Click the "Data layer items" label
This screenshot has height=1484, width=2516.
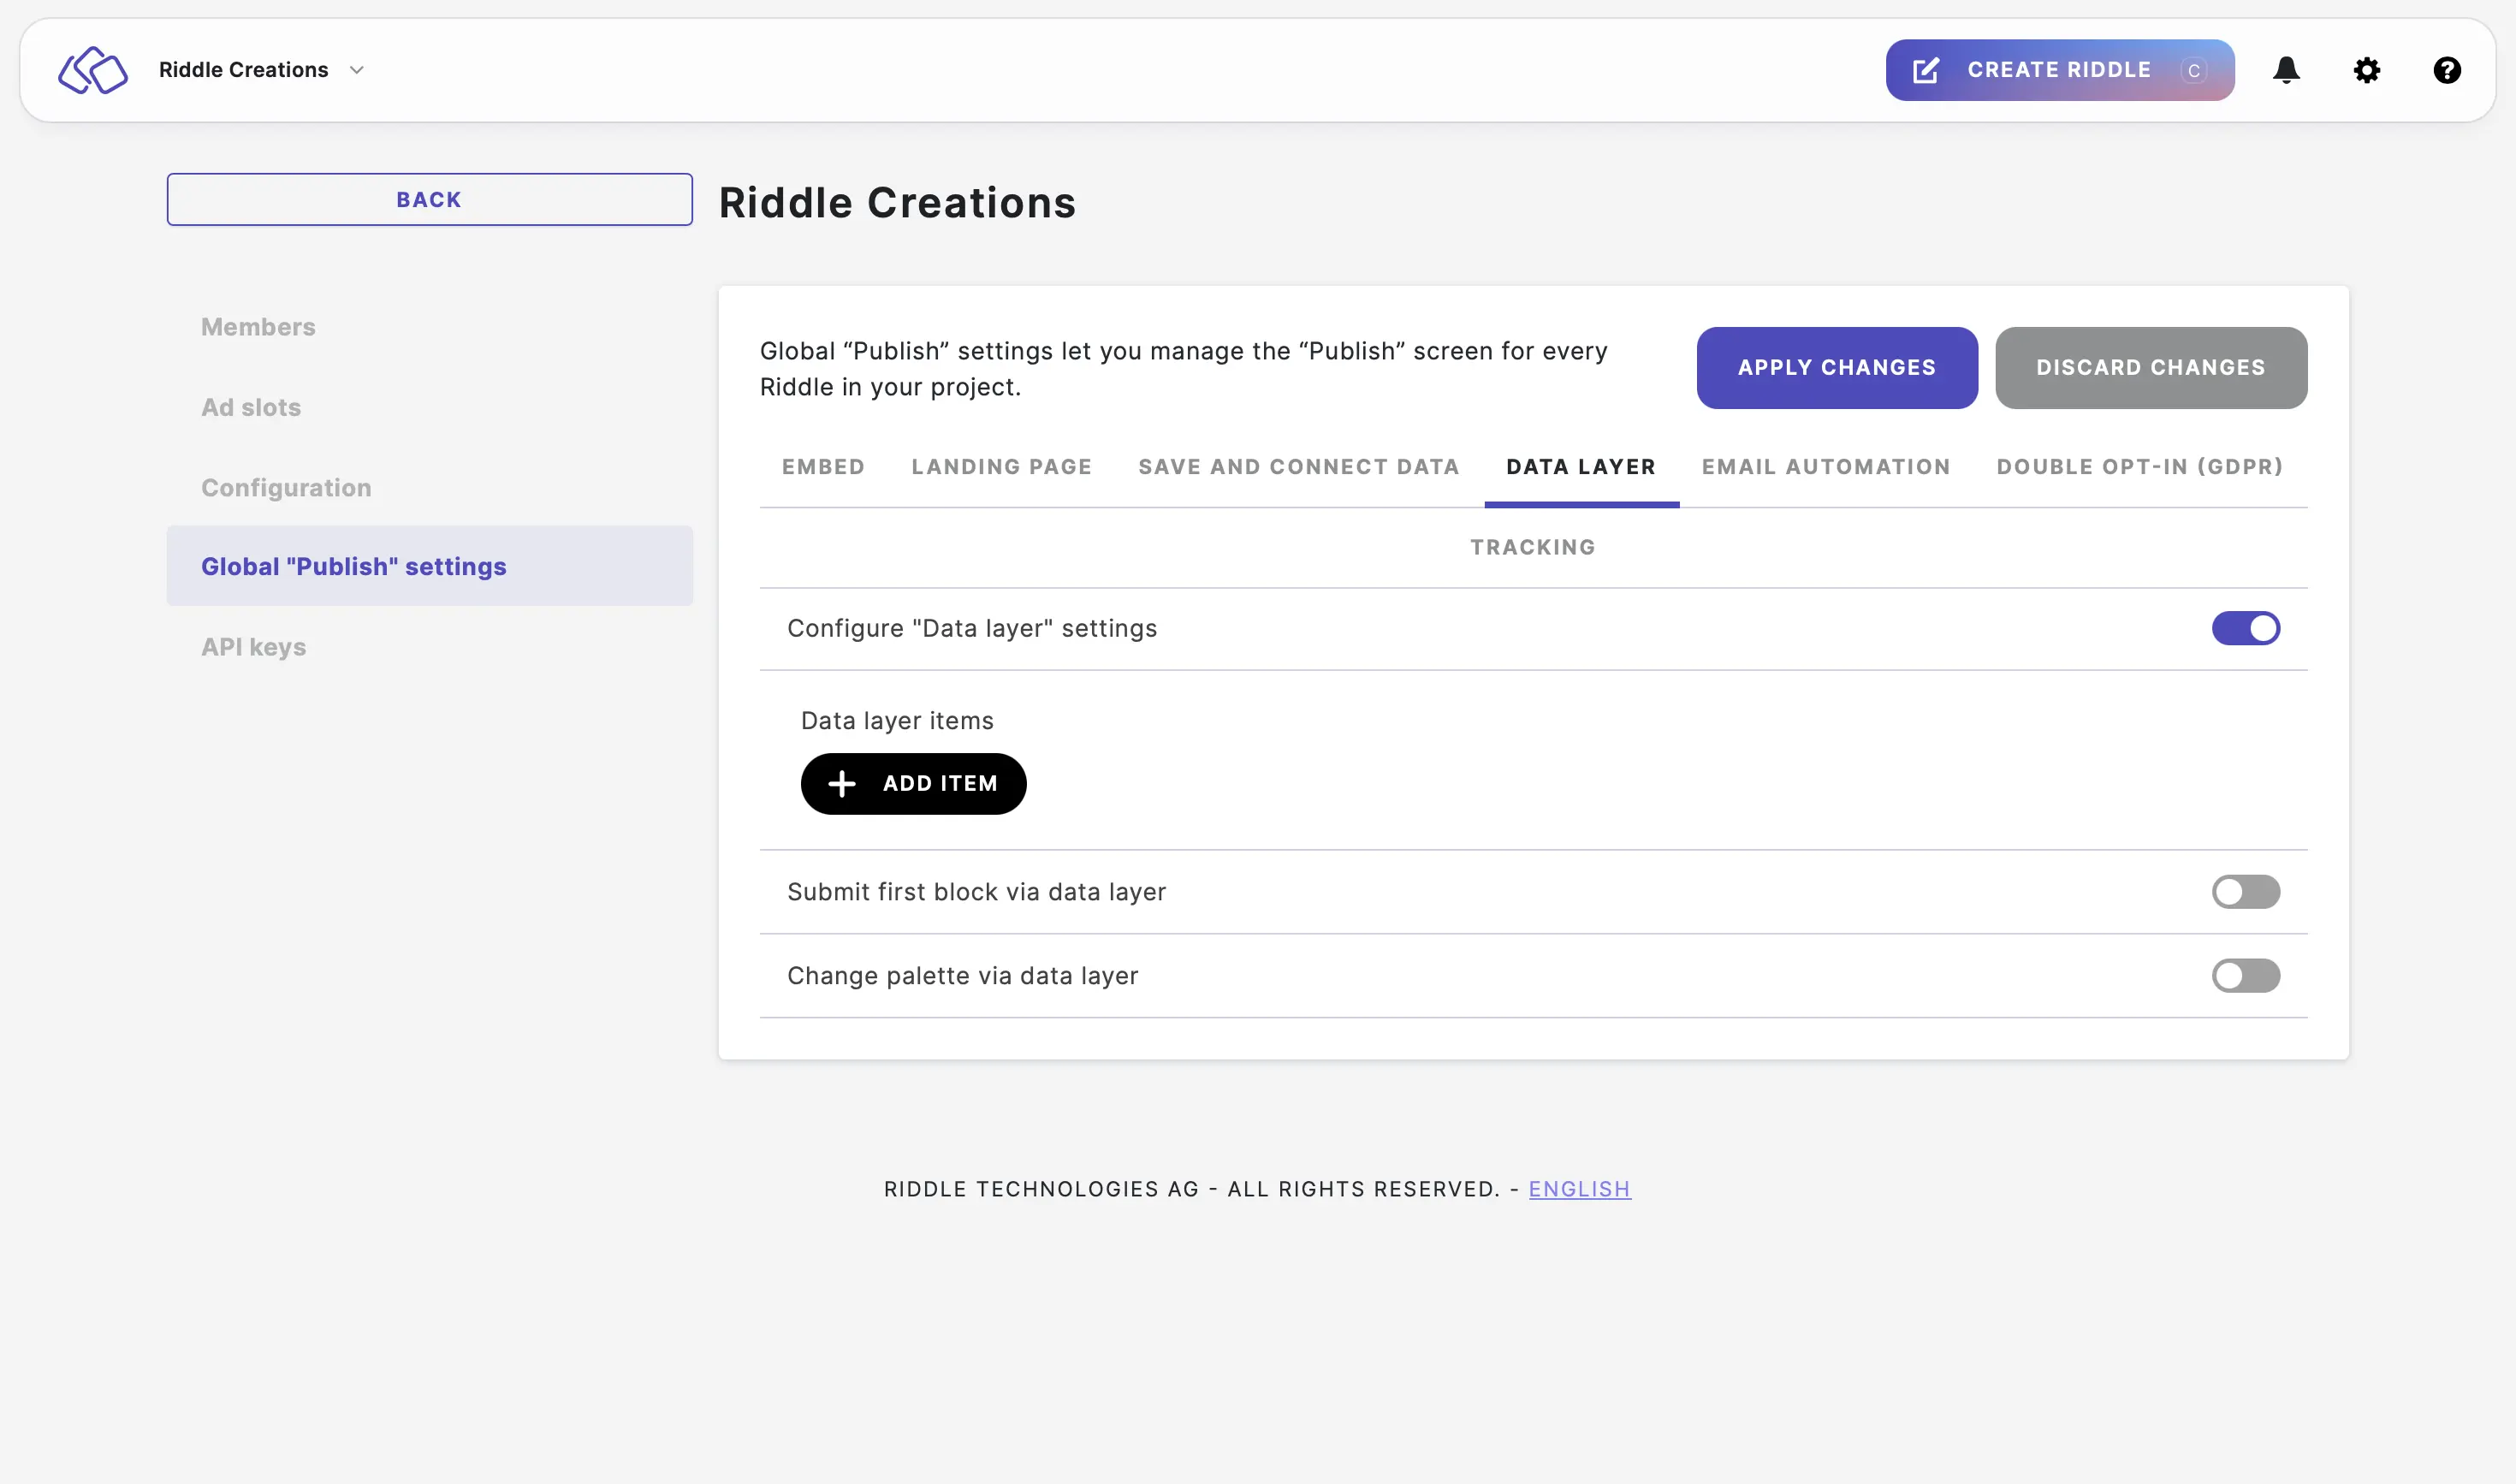click(897, 721)
